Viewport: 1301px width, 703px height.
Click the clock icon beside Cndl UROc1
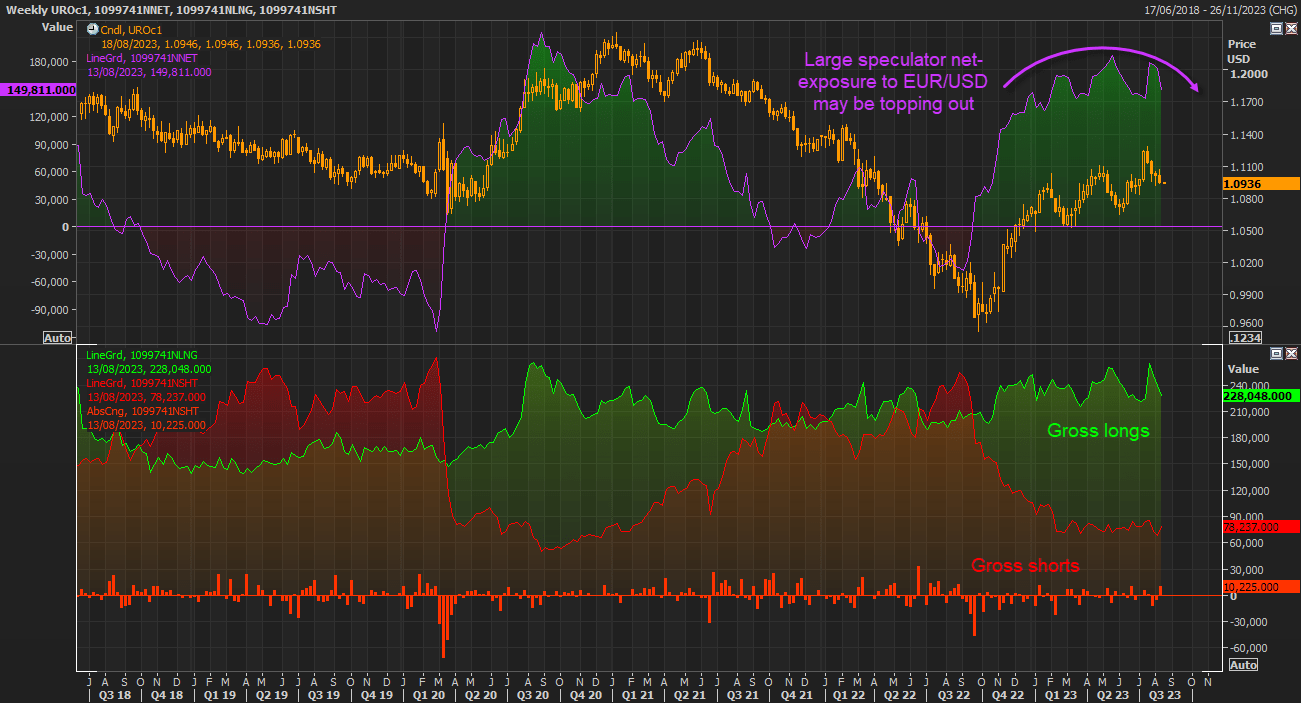point(93,30)
